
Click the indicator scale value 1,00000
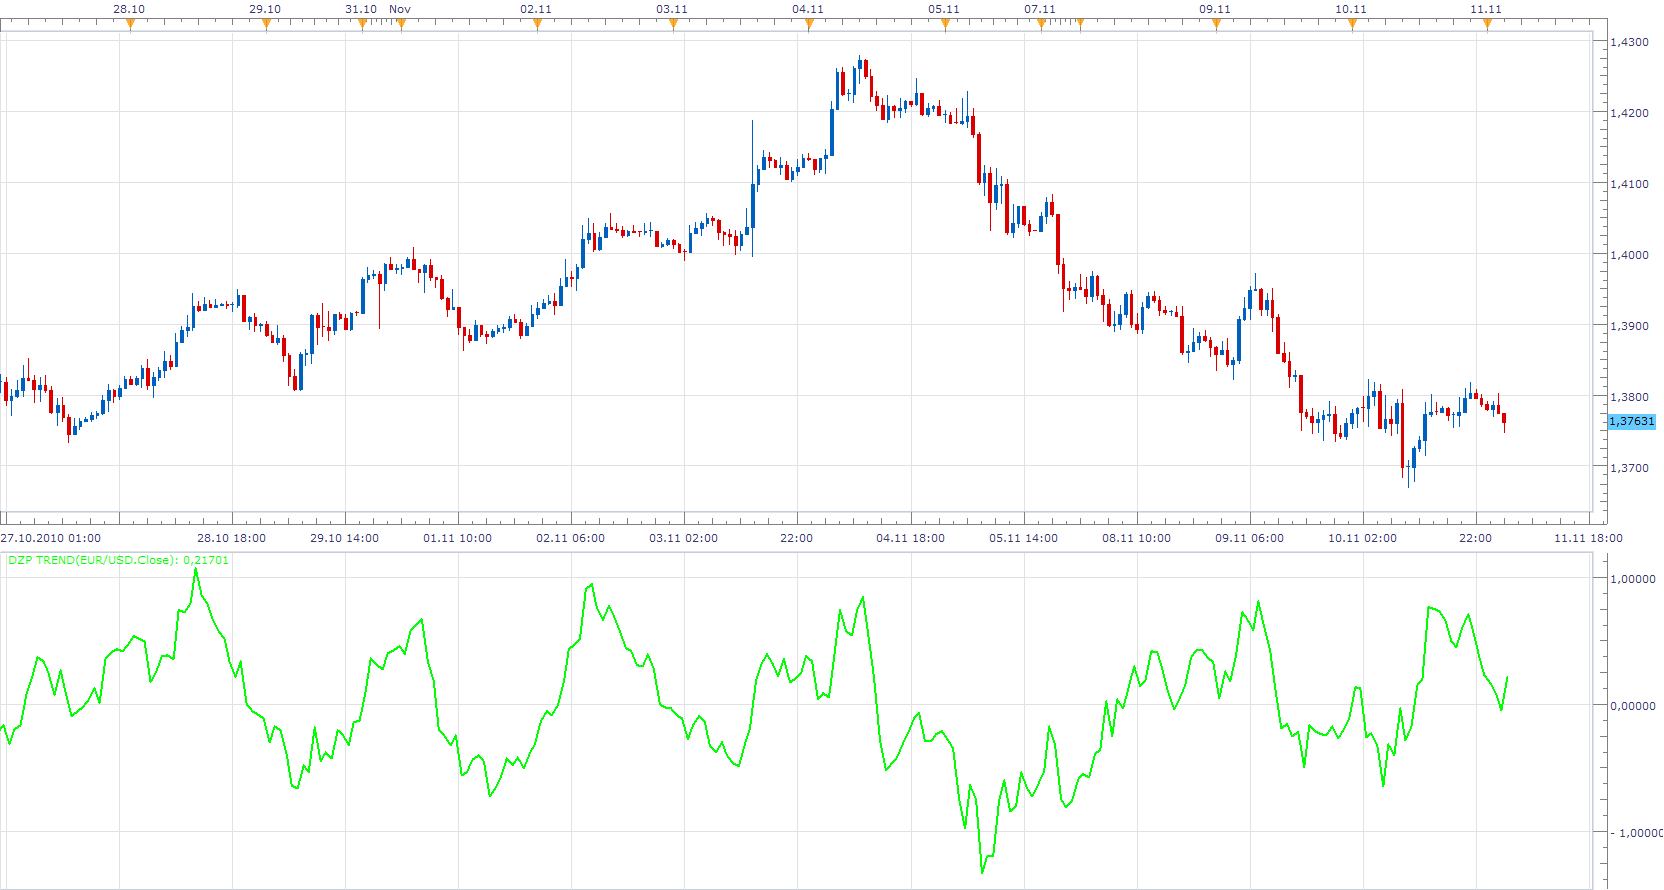(1633, 579)
